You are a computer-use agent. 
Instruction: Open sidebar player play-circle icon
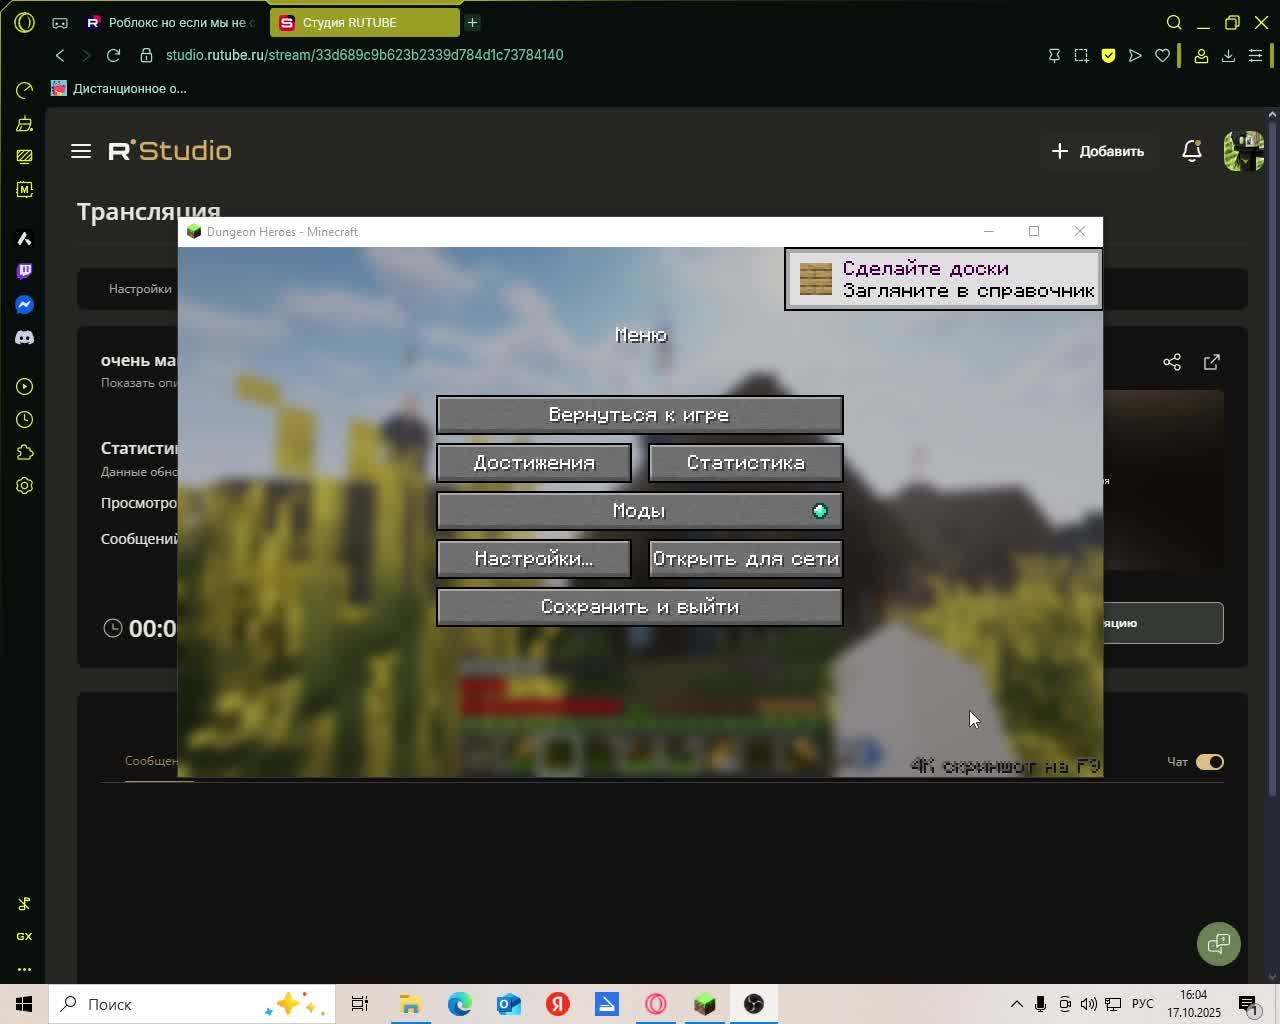[x=25, y=386]
